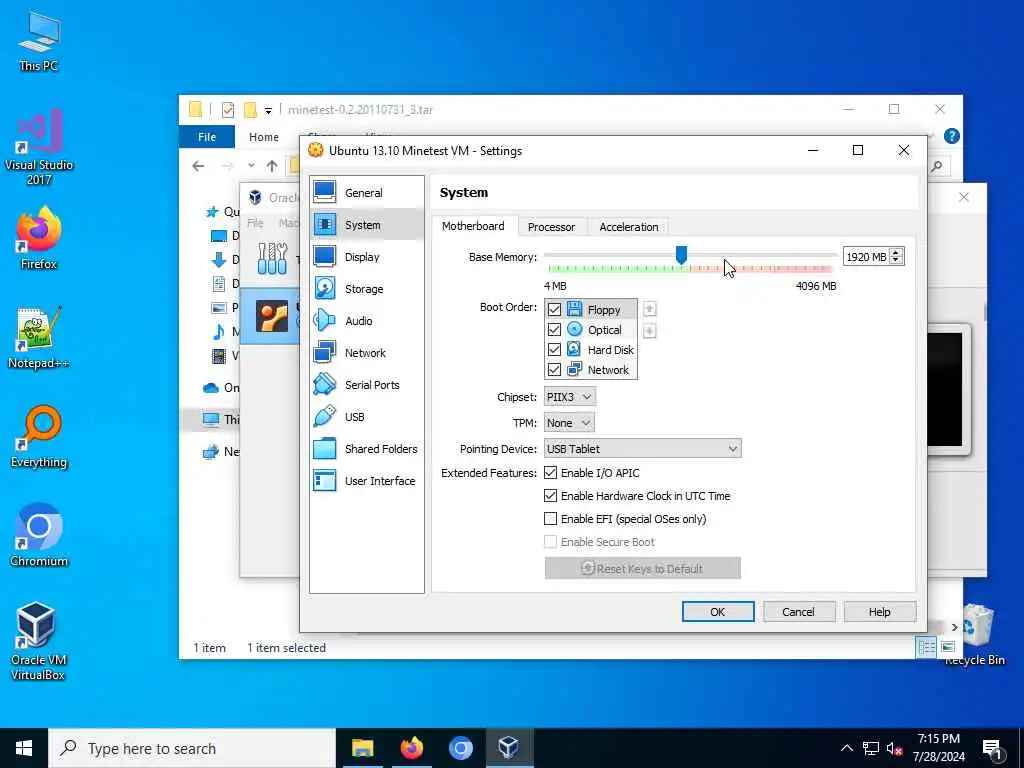Click Base Memory slider handle

tap(681, 255)
